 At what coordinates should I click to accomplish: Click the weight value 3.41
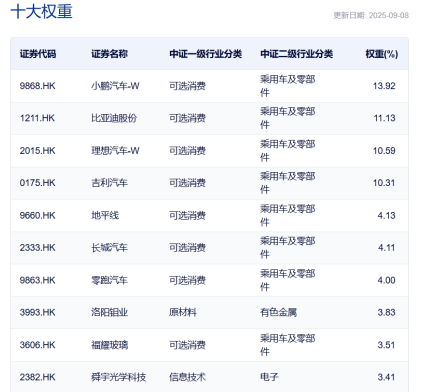[x=386, y=377]
